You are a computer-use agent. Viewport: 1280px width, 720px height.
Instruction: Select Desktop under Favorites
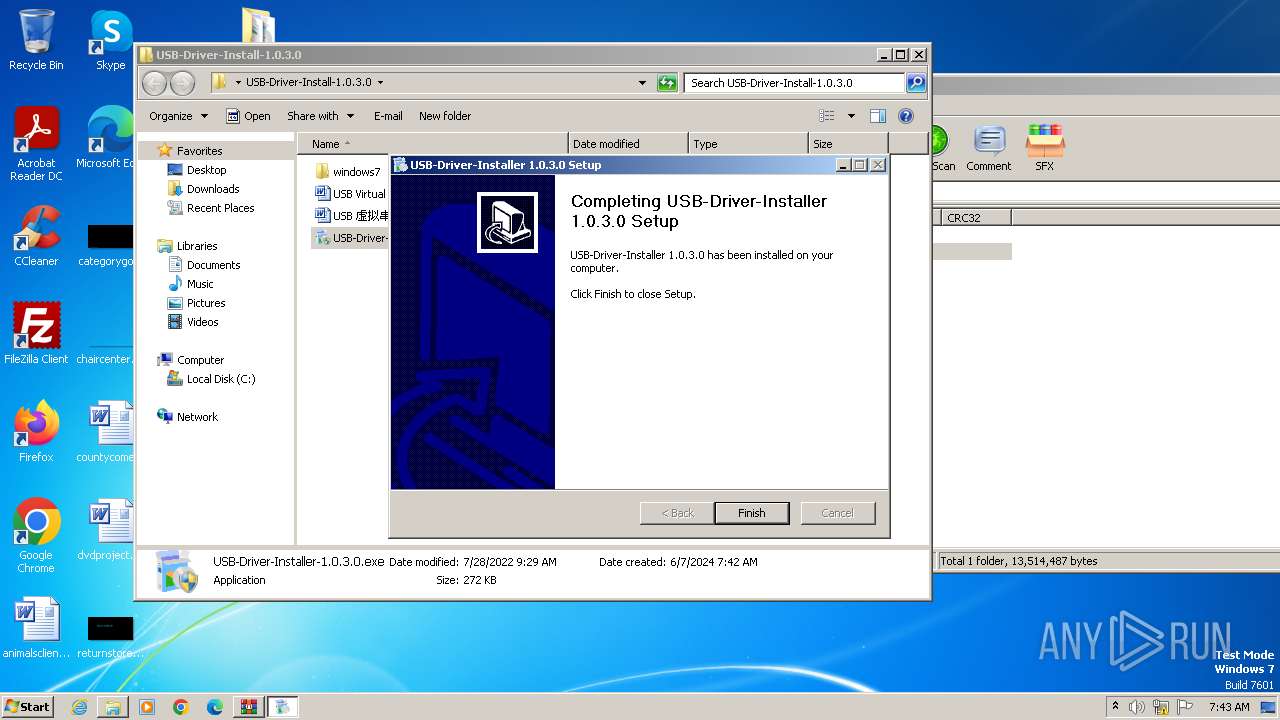206,170
